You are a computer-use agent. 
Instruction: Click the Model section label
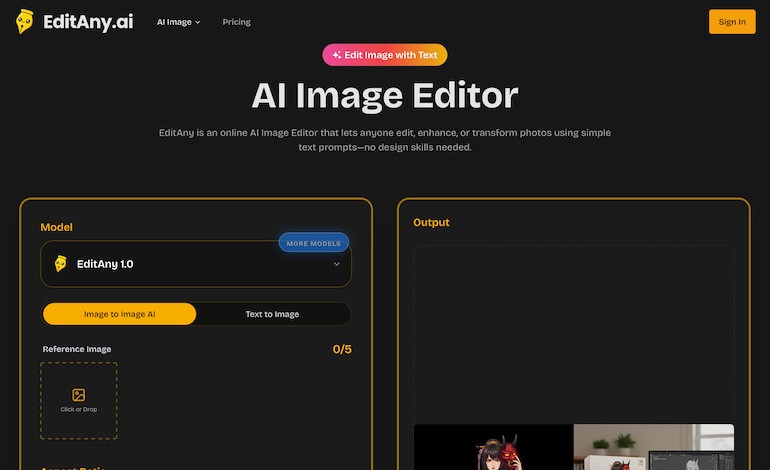click(x=56, y=227)
